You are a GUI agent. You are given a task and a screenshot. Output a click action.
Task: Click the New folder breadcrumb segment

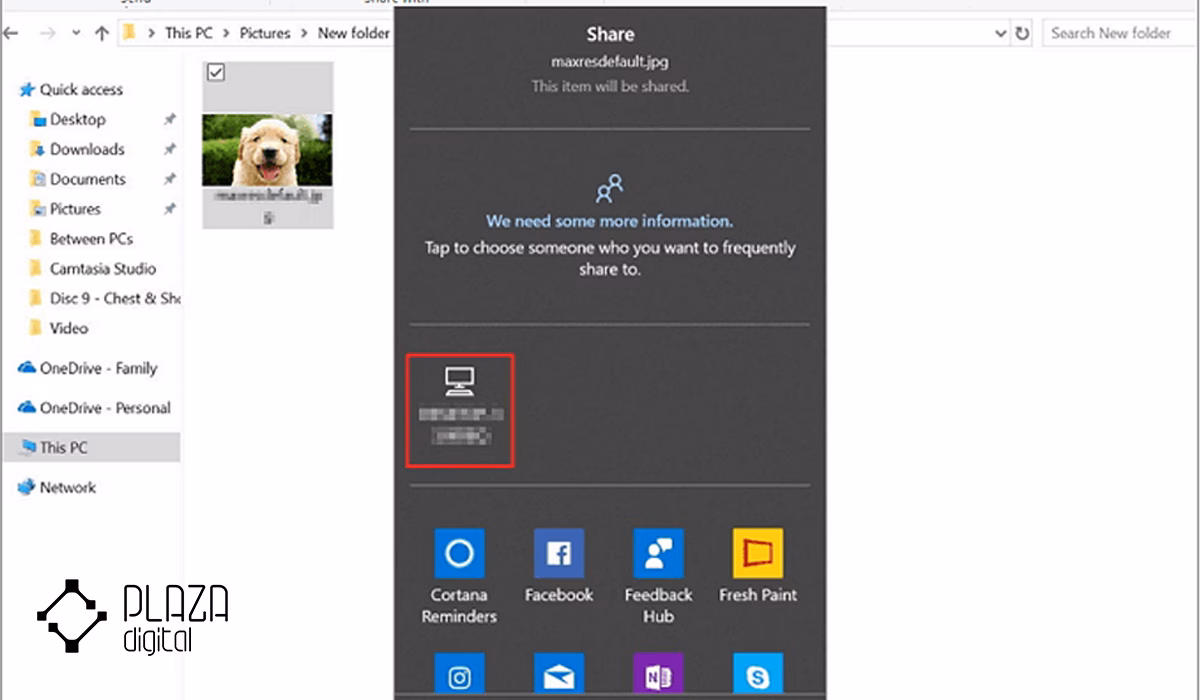click(353, 33)
